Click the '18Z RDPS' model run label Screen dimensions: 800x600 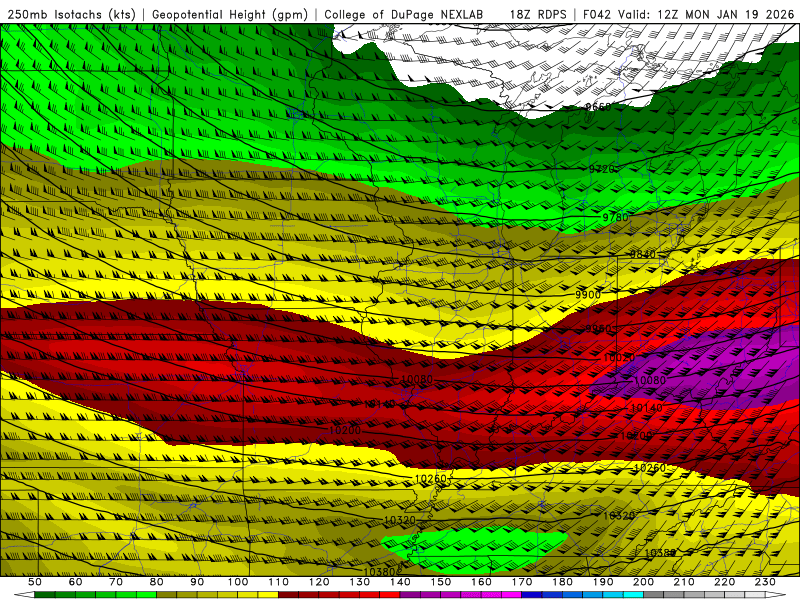click(x=538, y=15)
